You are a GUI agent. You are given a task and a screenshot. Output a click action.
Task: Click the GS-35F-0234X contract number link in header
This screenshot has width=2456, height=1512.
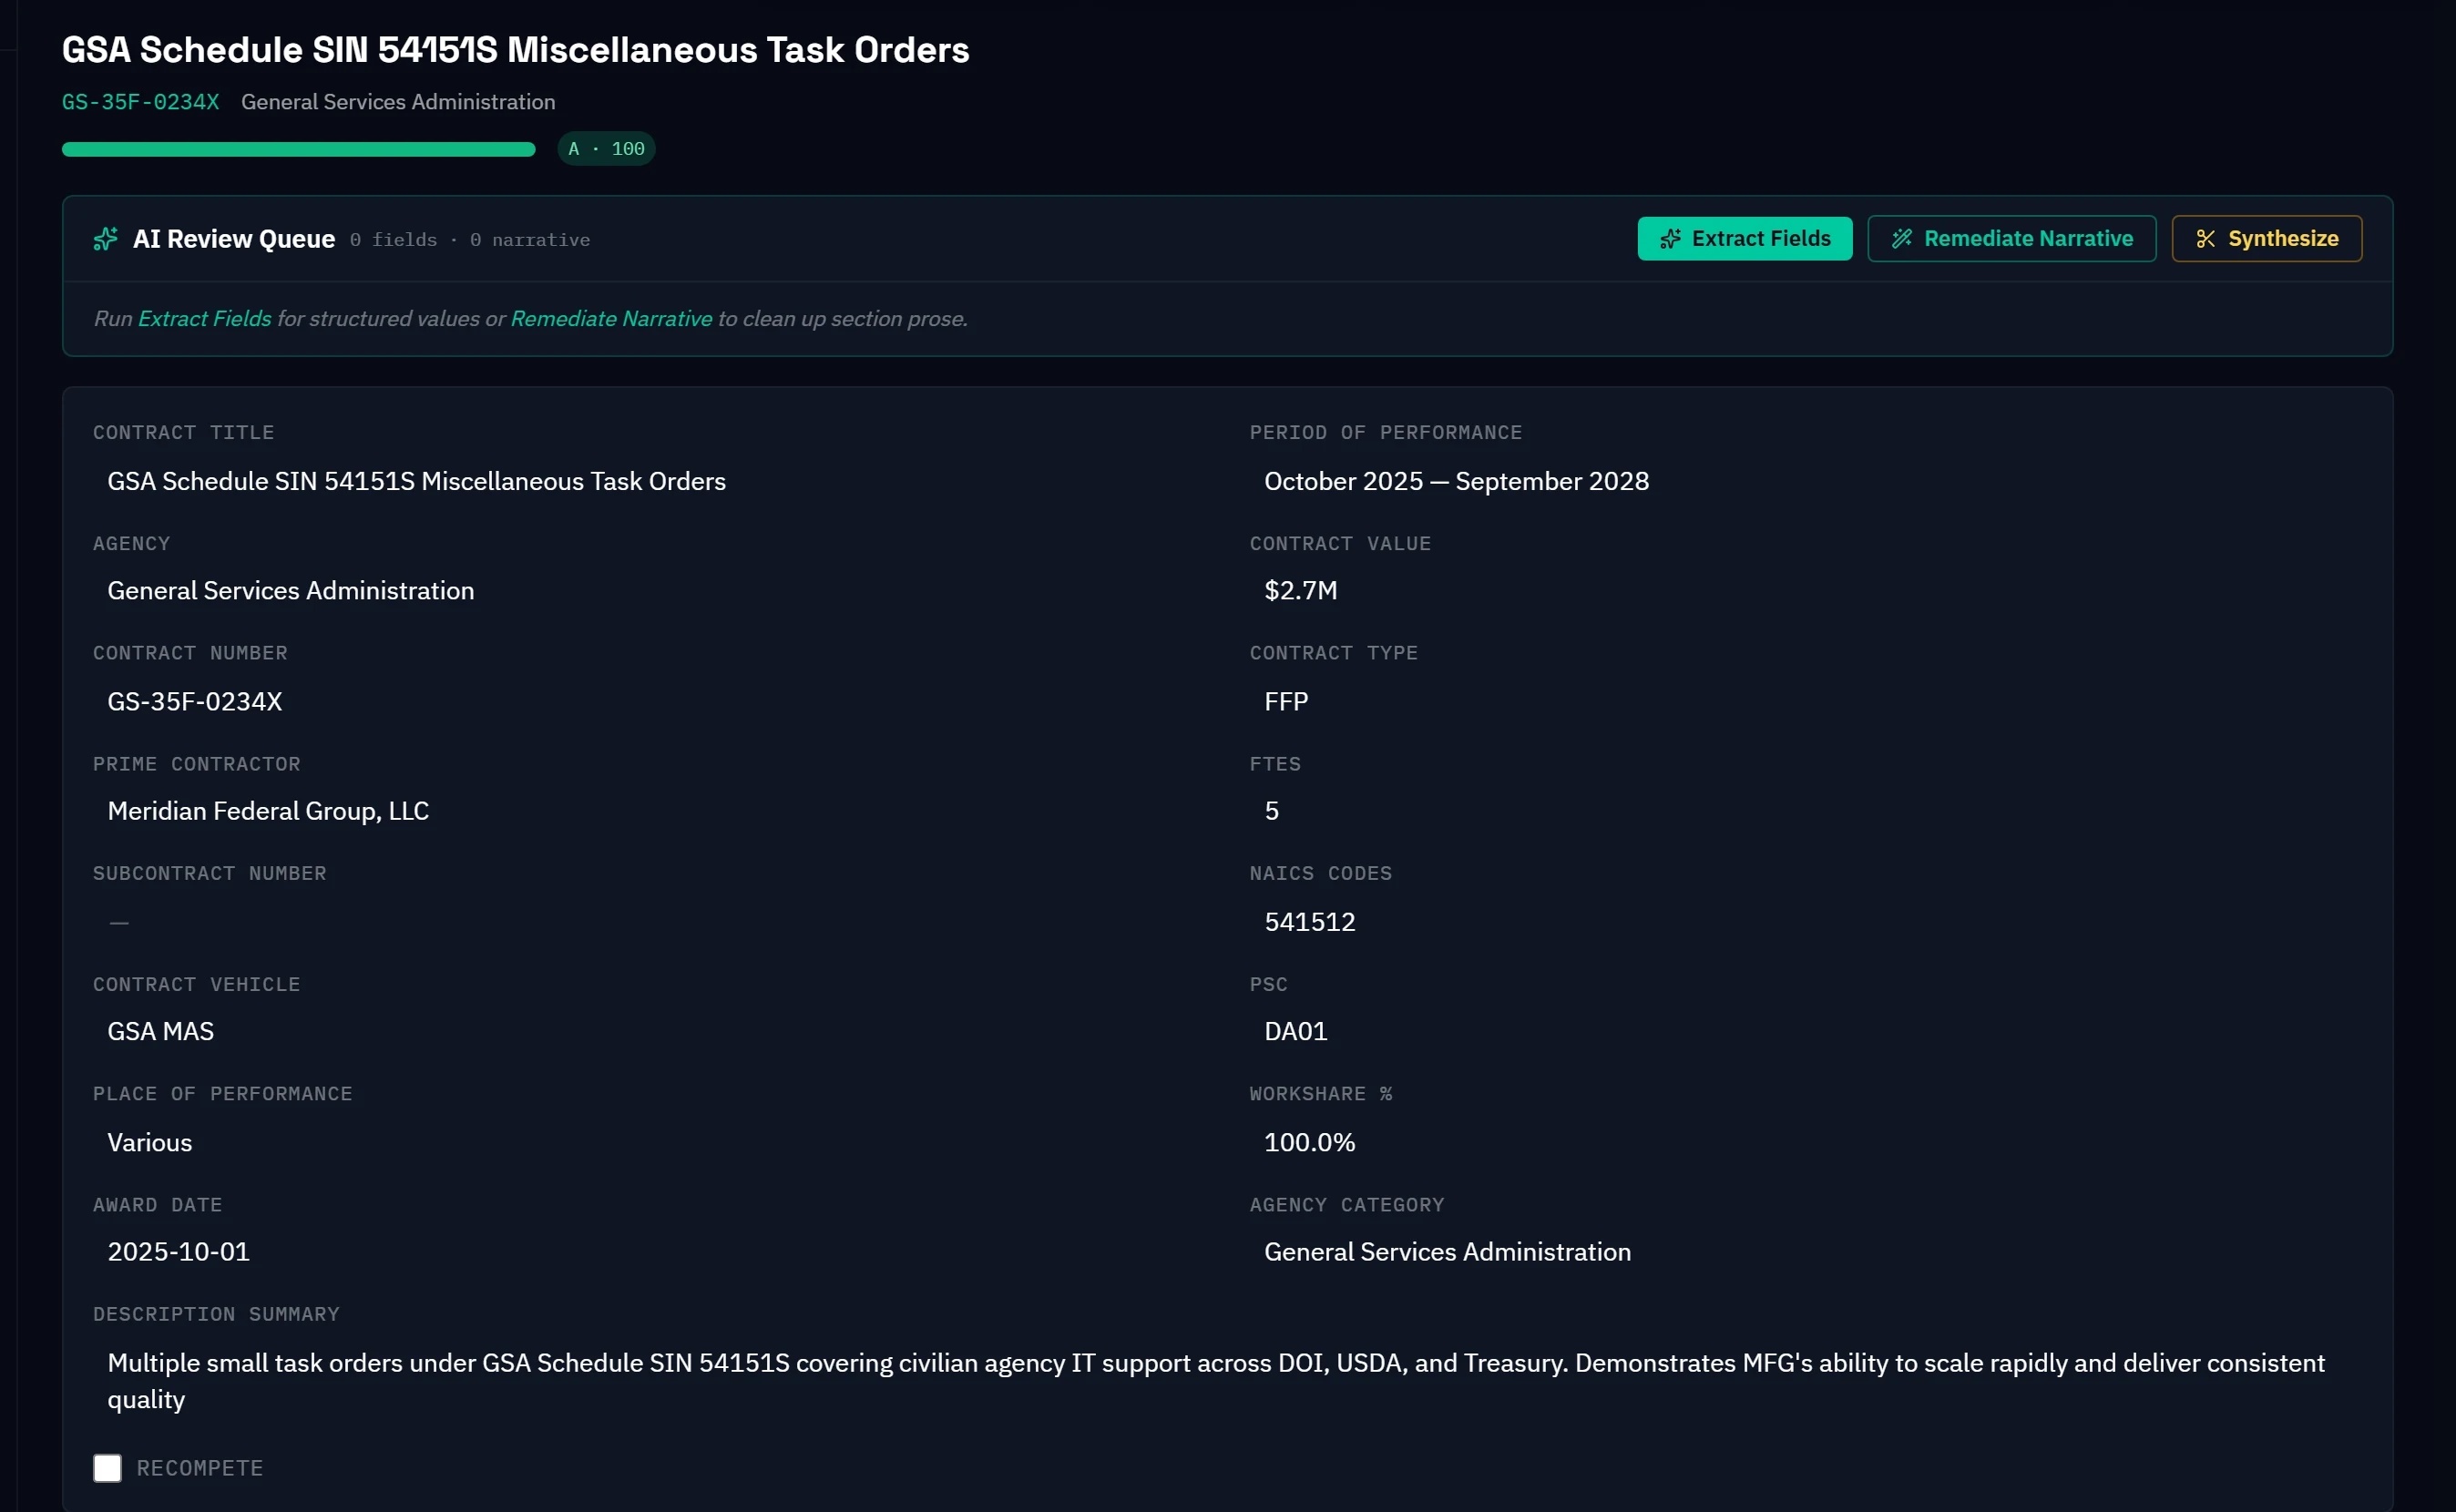tap(141, 102)
